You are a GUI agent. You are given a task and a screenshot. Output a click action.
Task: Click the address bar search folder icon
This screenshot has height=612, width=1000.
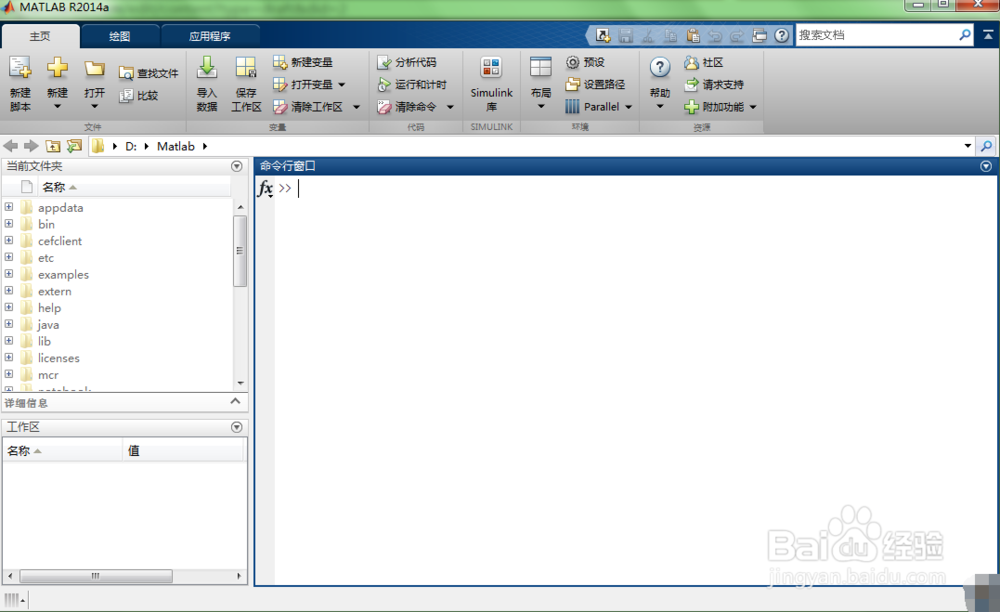tap(986, 146)
